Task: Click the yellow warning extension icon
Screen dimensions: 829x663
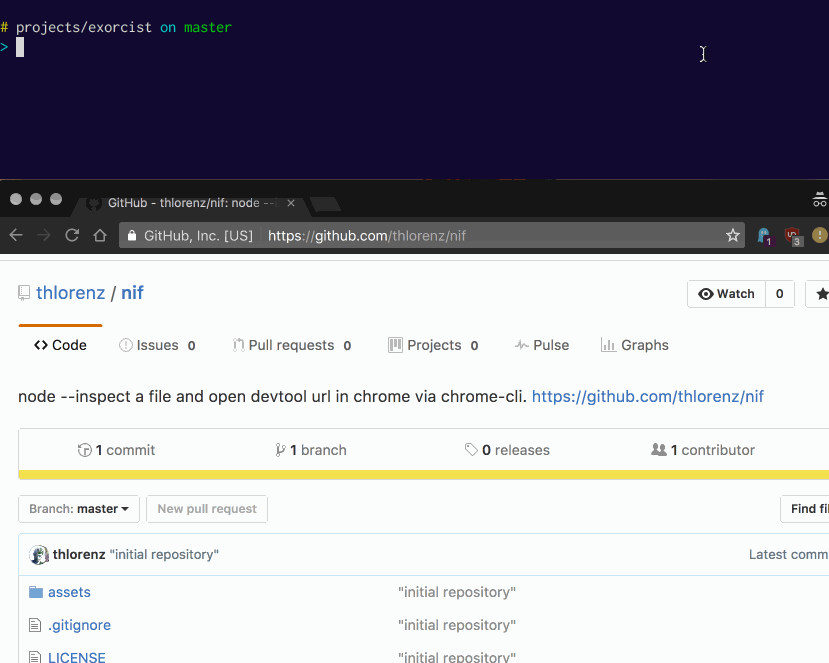Action: (x=819, y=235)
